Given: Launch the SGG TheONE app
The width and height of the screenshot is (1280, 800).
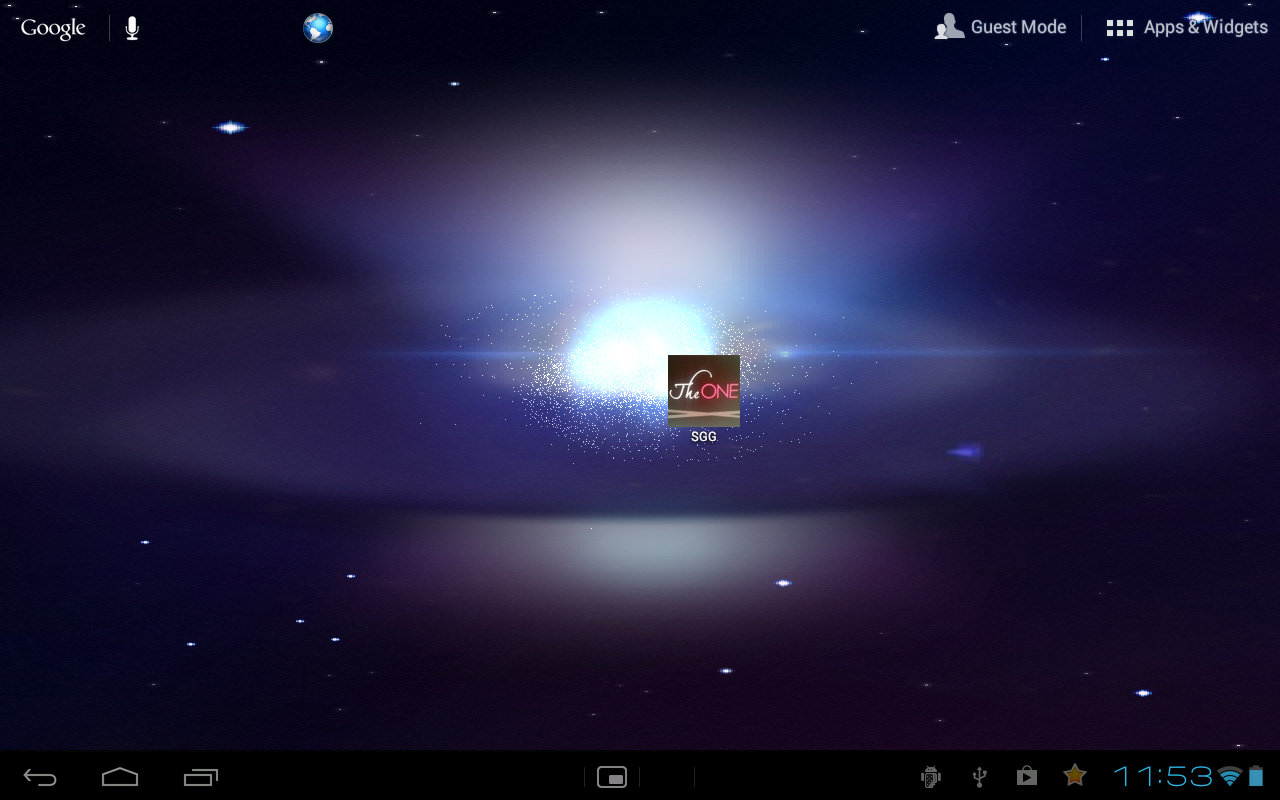Looking at the screenshot, I should point(704,398).
